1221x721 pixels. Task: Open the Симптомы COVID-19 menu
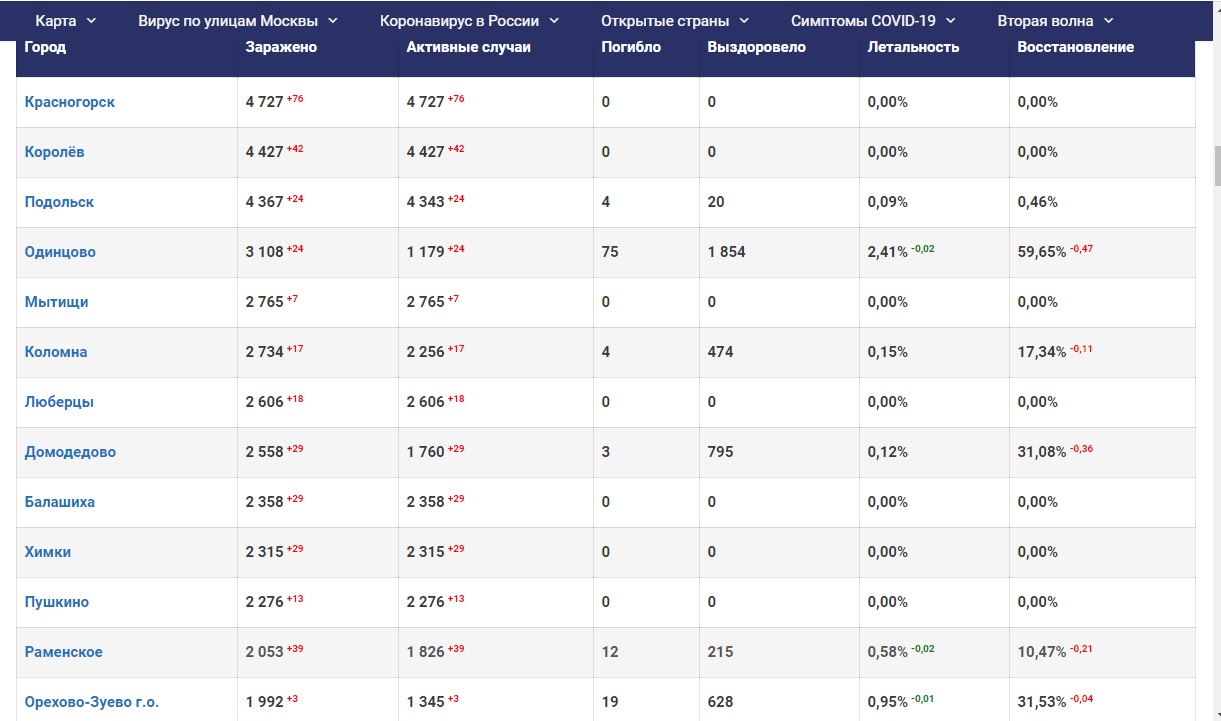pos(873,20)
